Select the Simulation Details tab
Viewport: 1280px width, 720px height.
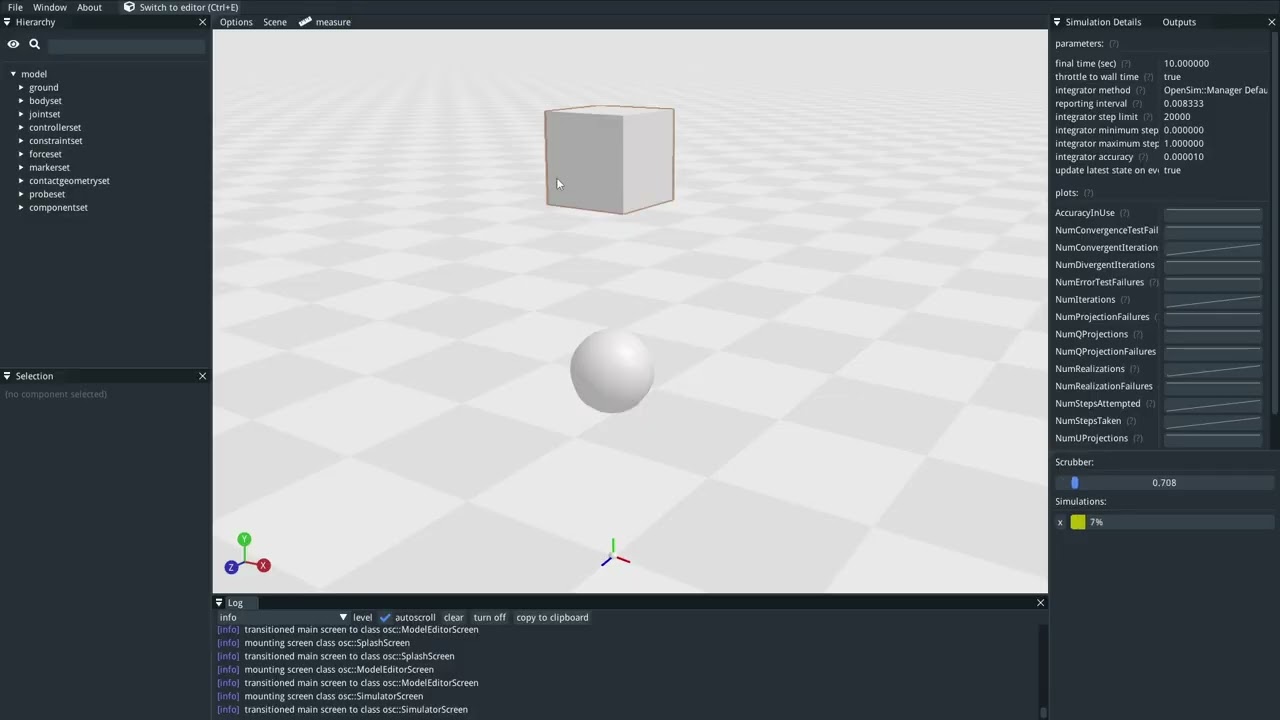pyautogui.click(x=1103, y=22)
